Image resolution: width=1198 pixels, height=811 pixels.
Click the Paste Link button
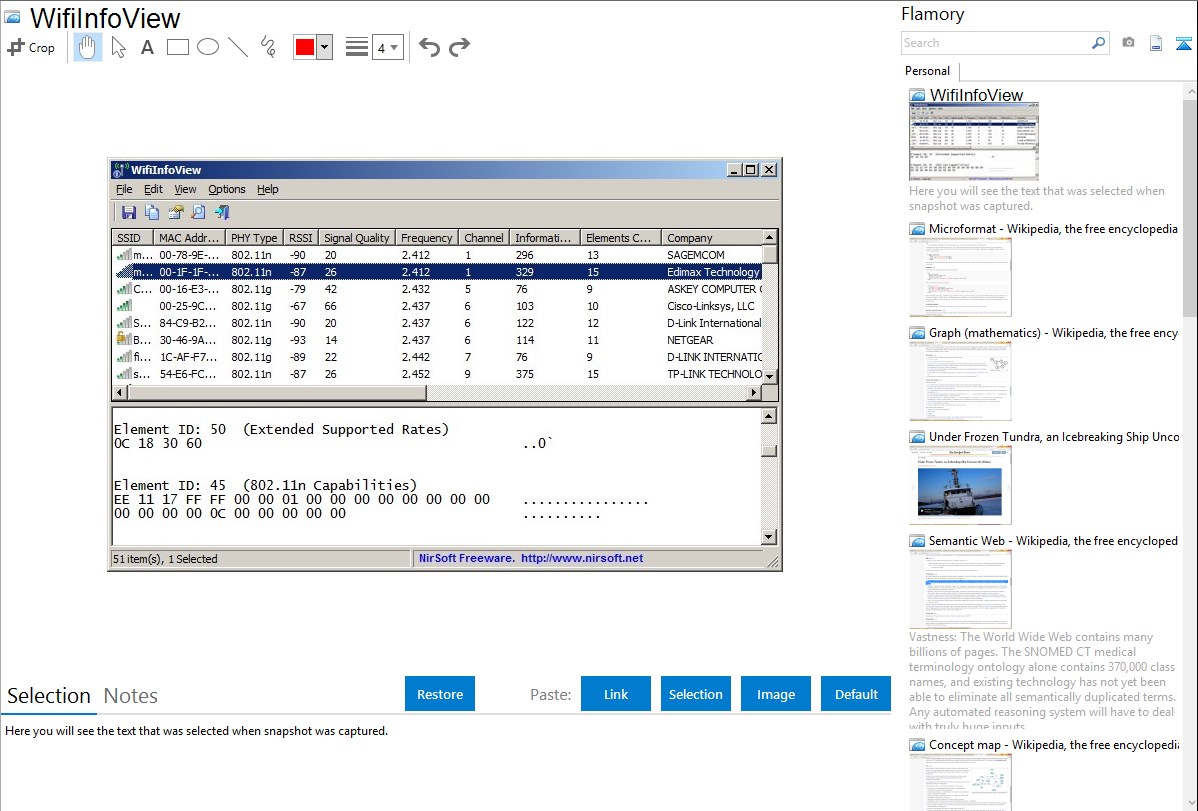(616, 694)
